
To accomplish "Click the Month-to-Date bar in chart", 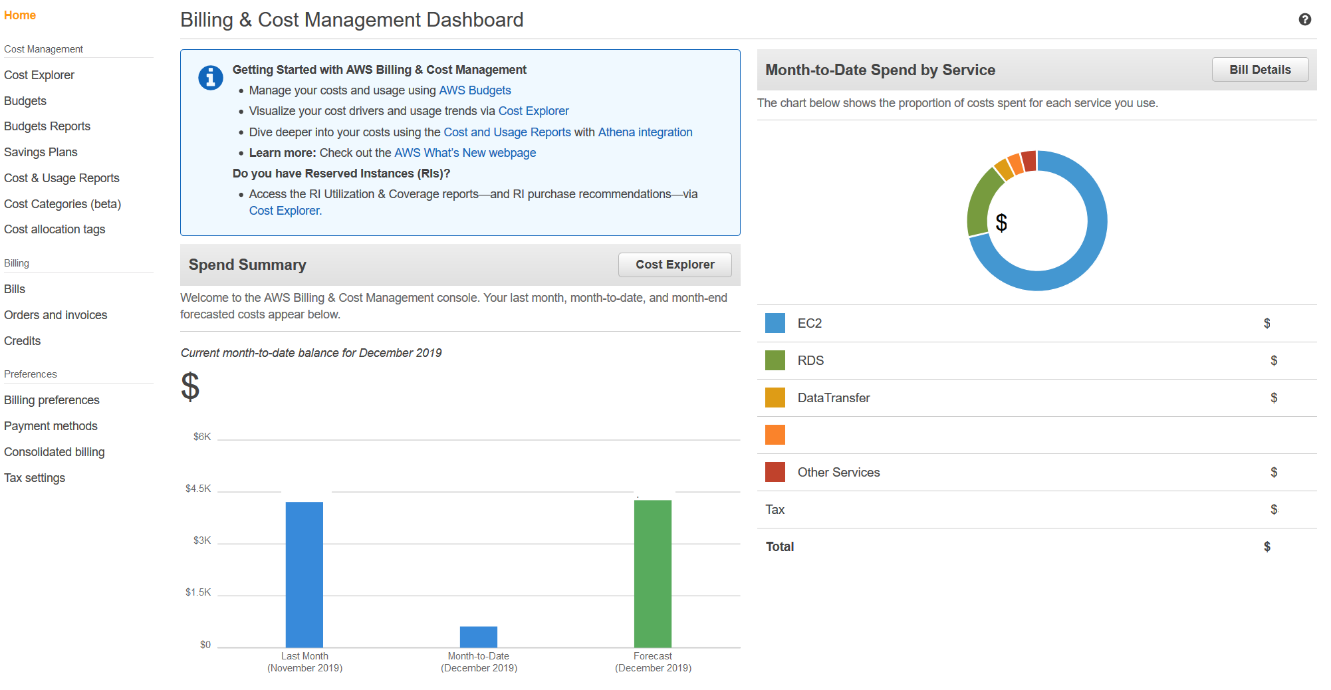I will point(478,637).
